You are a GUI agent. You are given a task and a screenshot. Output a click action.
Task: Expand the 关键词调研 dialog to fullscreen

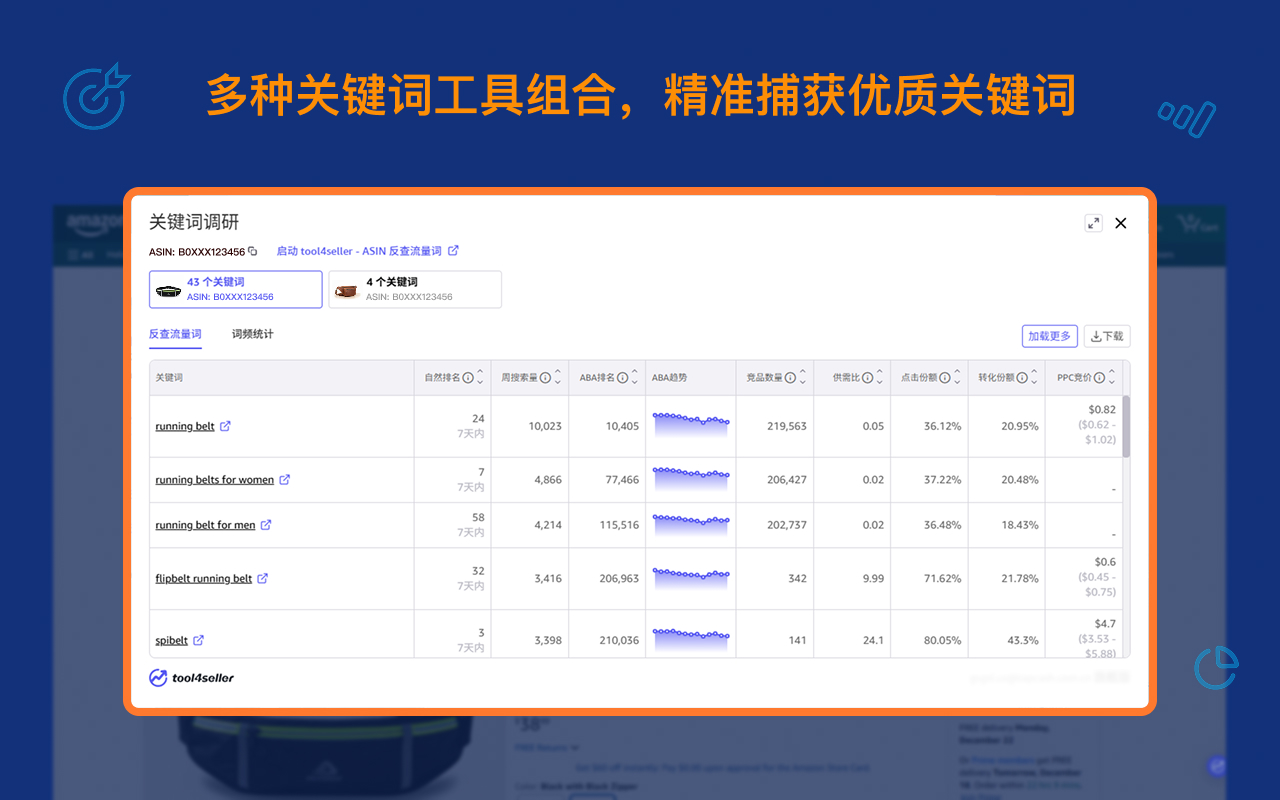(x=1094, y=223)
